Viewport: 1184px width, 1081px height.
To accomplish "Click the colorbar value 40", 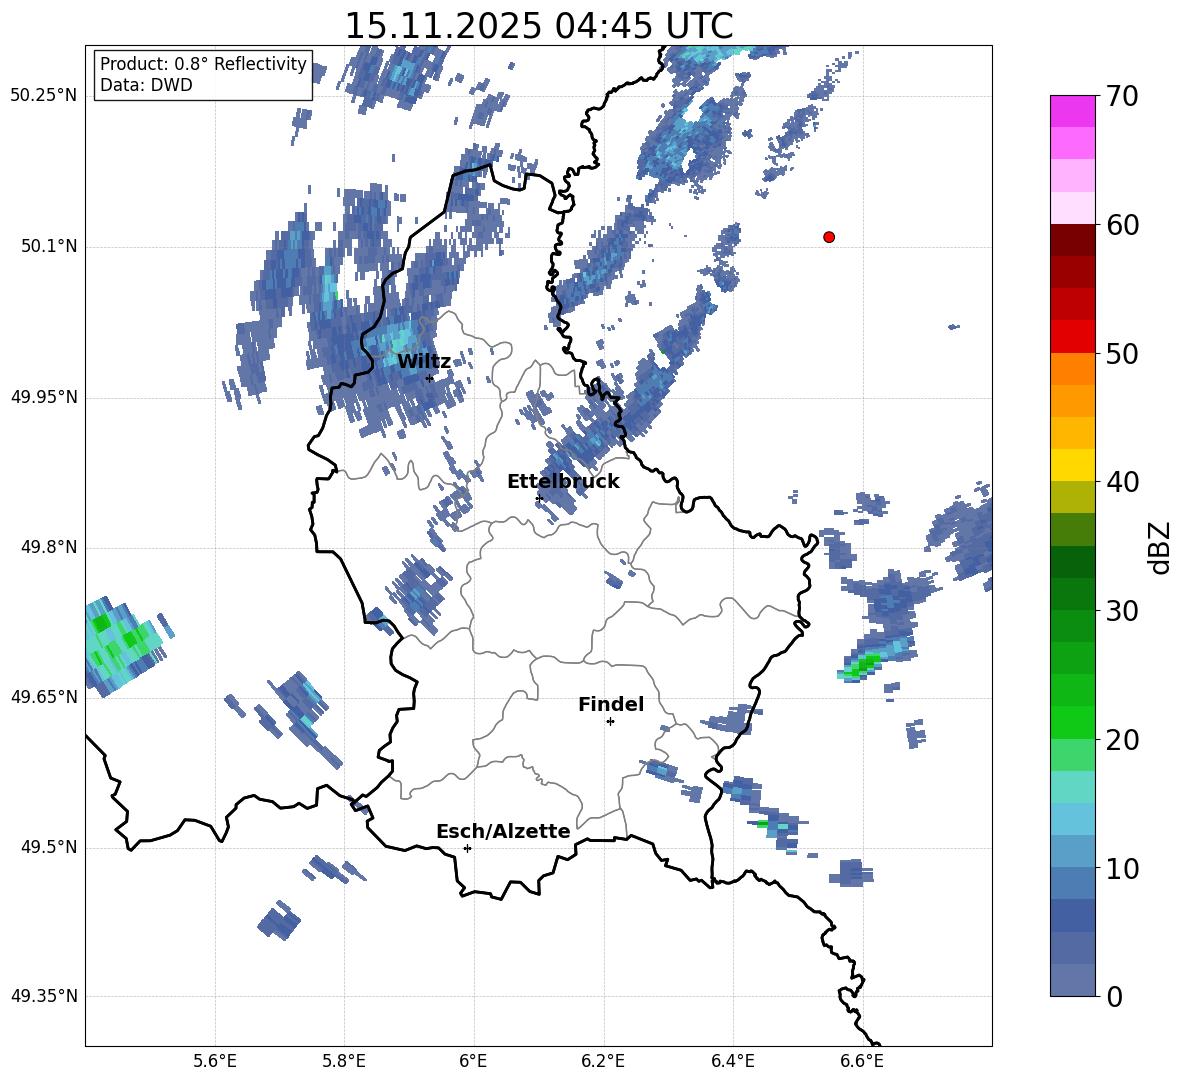I will 1122,482.
